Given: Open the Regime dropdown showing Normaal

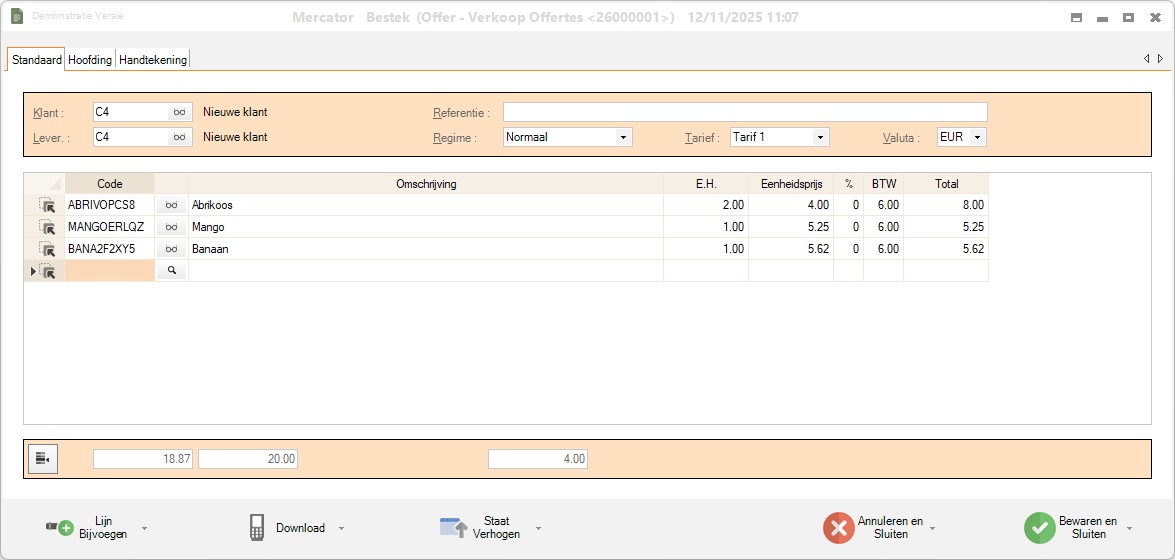Looking at the screenshot, I should [622, 137].
